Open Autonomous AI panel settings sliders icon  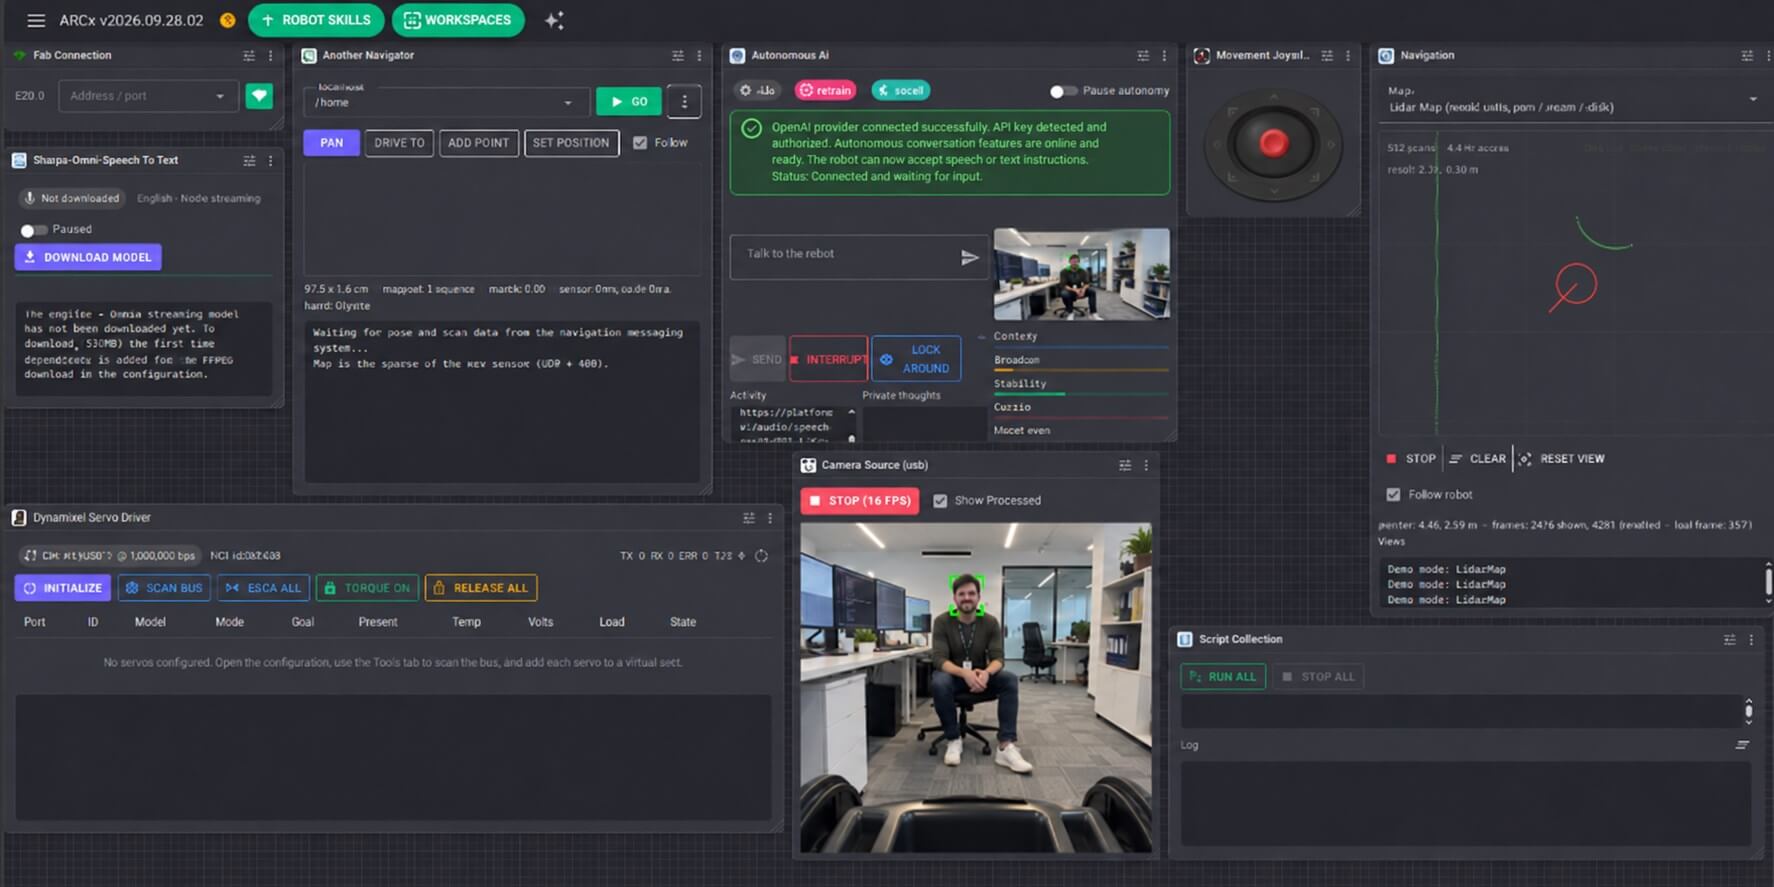pos(1143,56)
